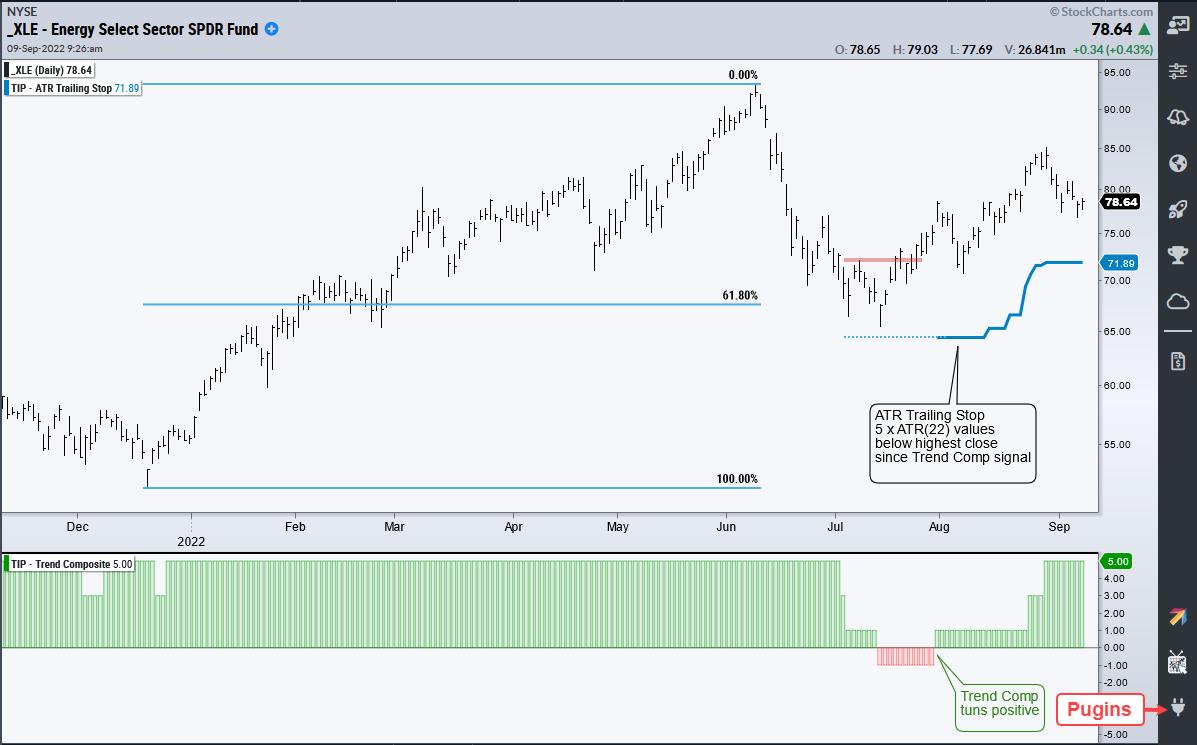Click the Jul label on date axis
The image size is (1197, 745).
click(x=835, y=527)
